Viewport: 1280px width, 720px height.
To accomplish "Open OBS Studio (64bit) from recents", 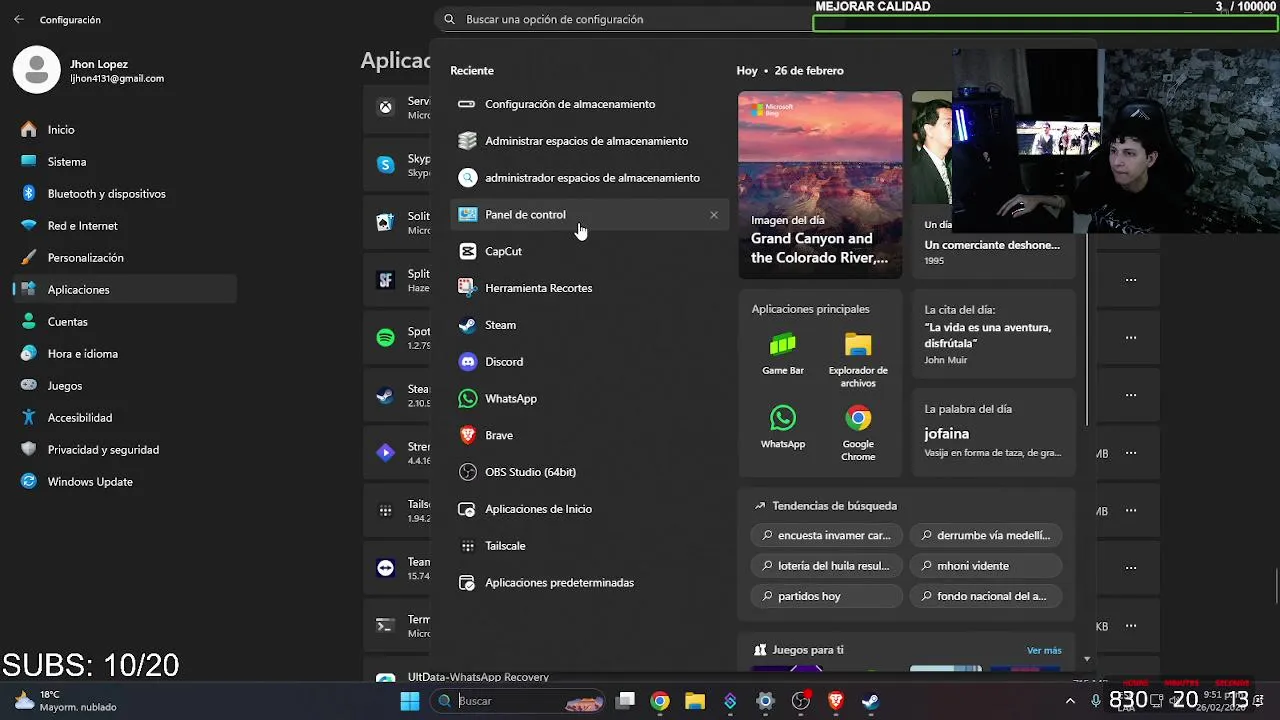I will click(589, 472).
